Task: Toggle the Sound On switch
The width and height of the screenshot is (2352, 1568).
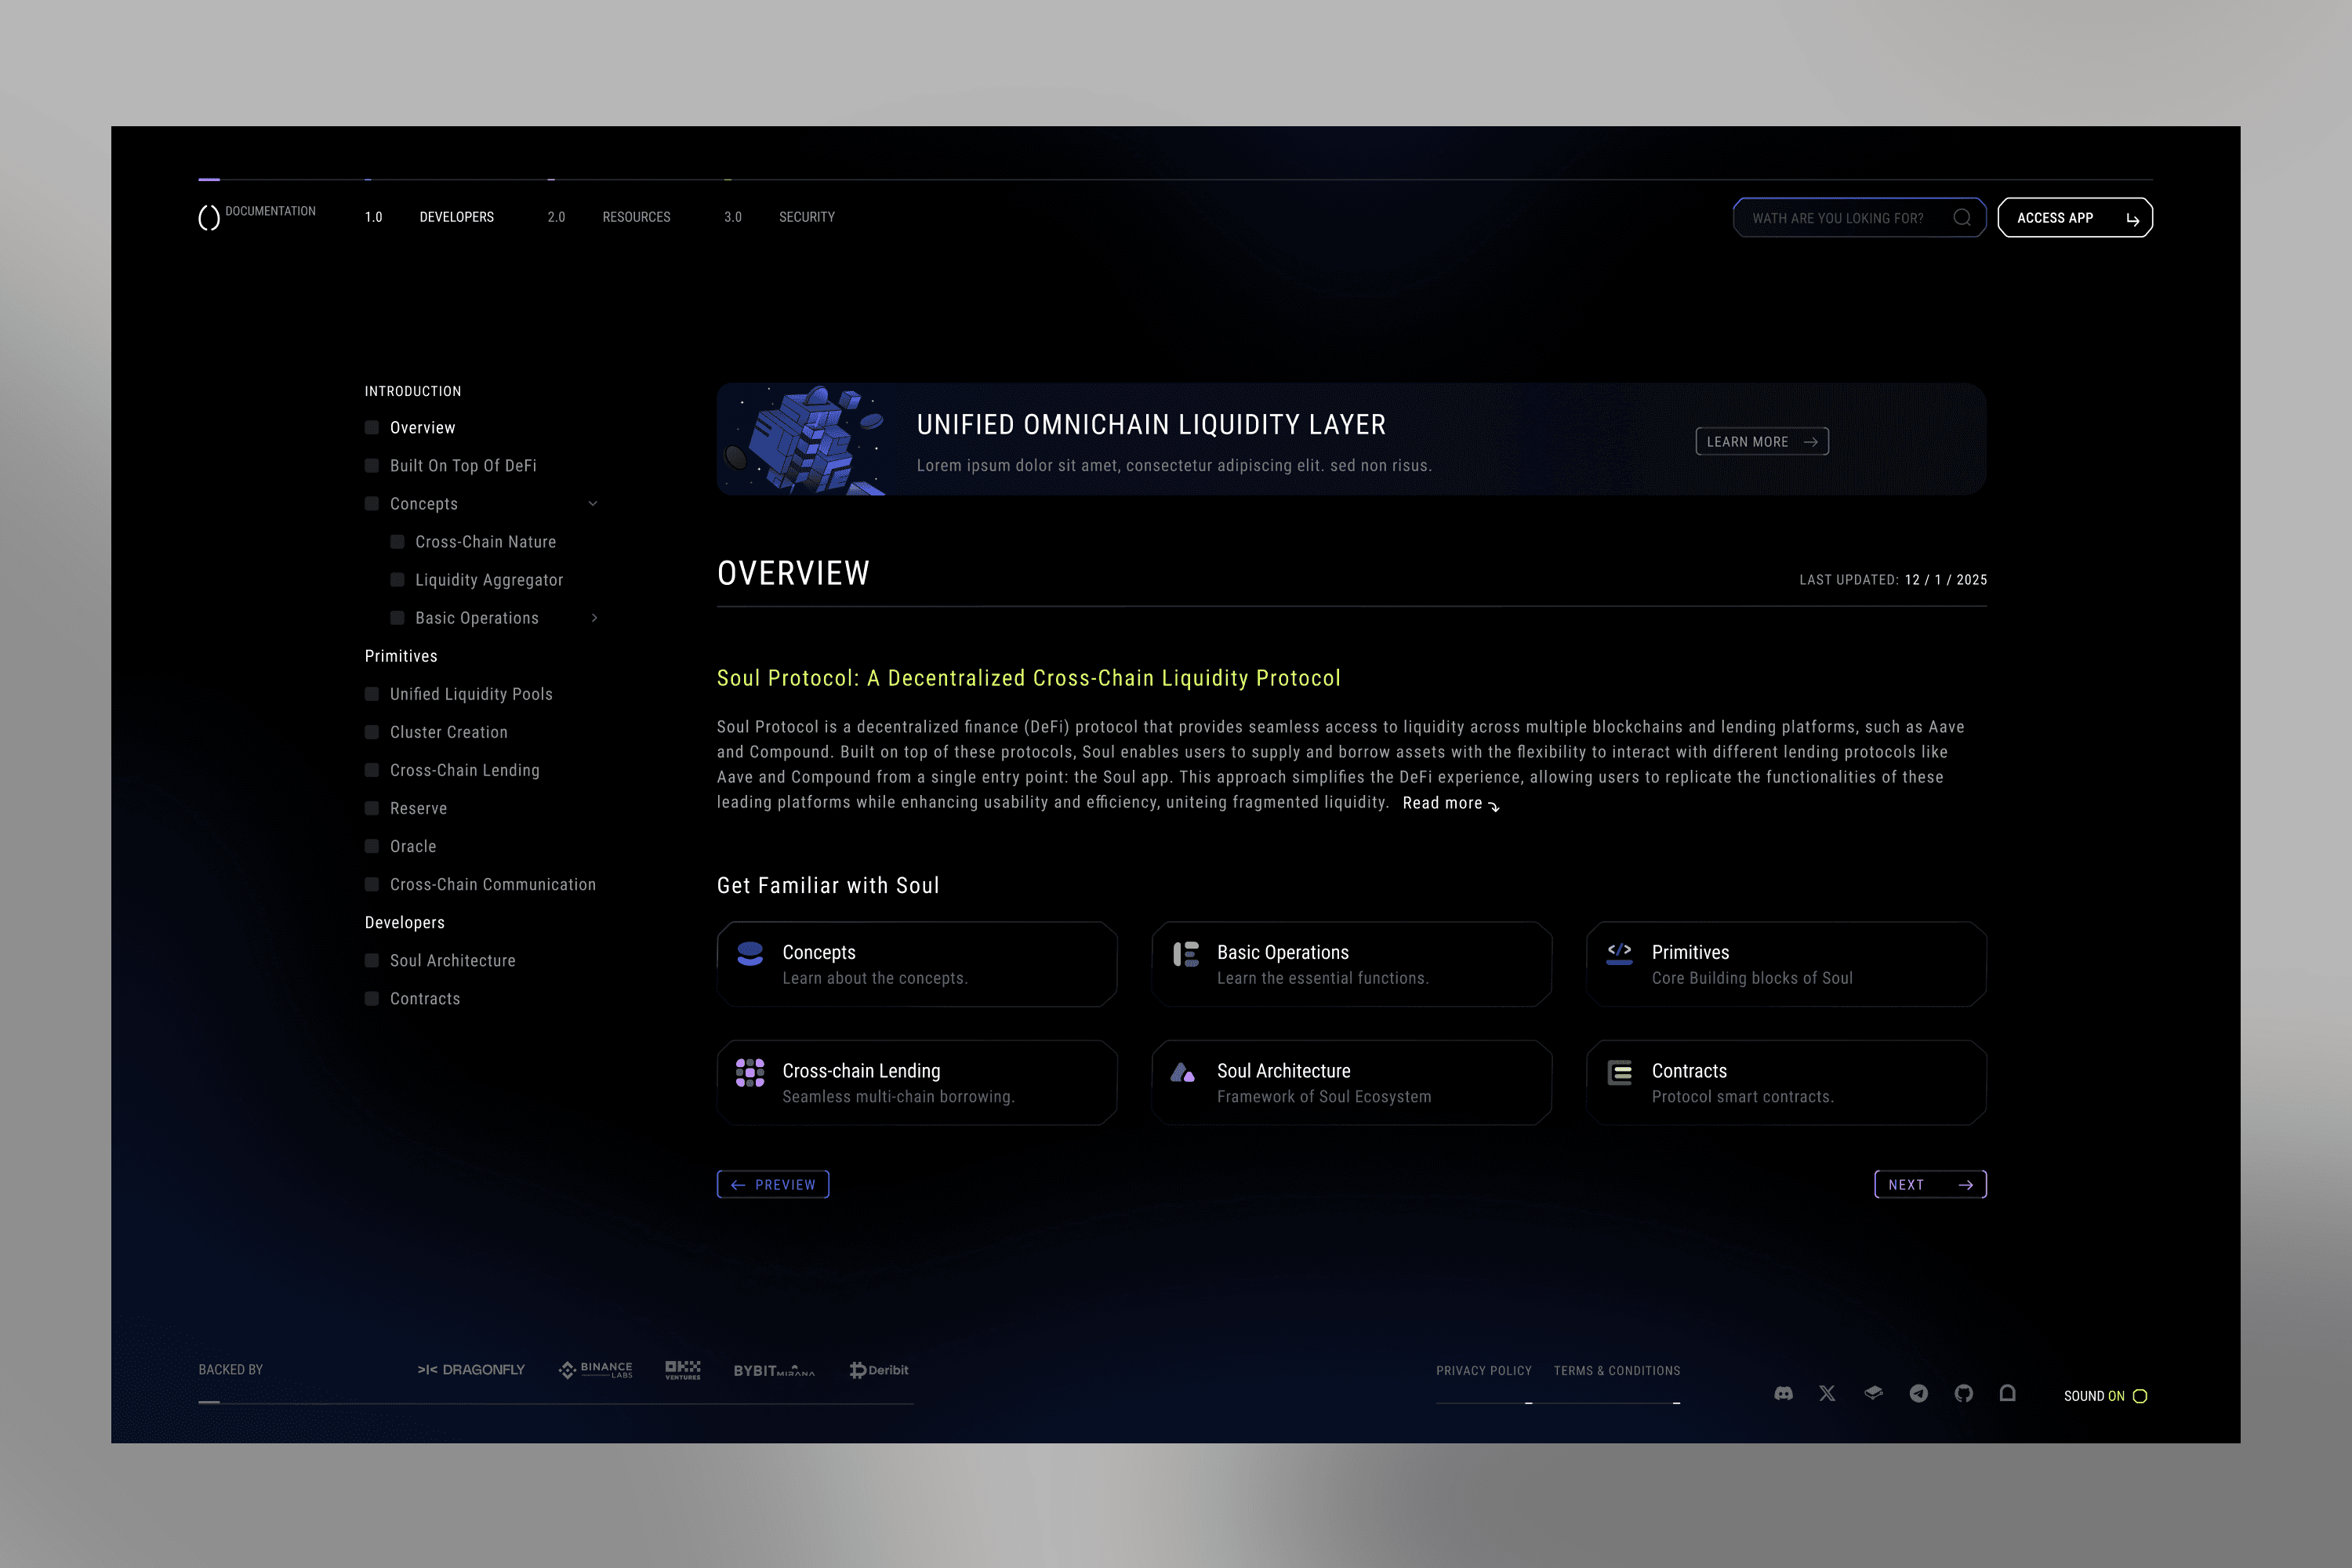Action: 2140,1396
